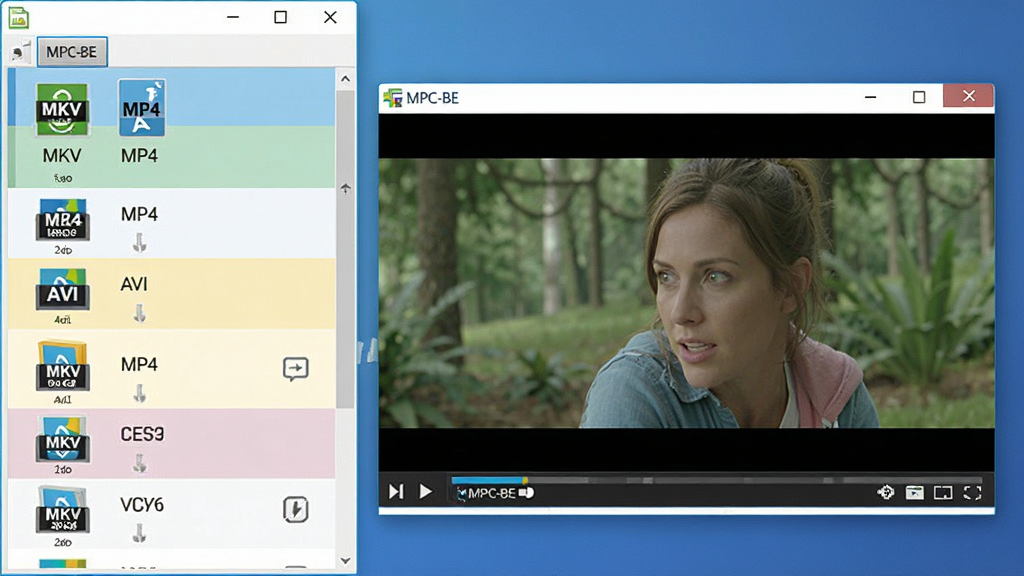Viewport: 1024px width, 576px height.
Task: Click the MKV icon in the VCY6 row
Action: point(62,509)
